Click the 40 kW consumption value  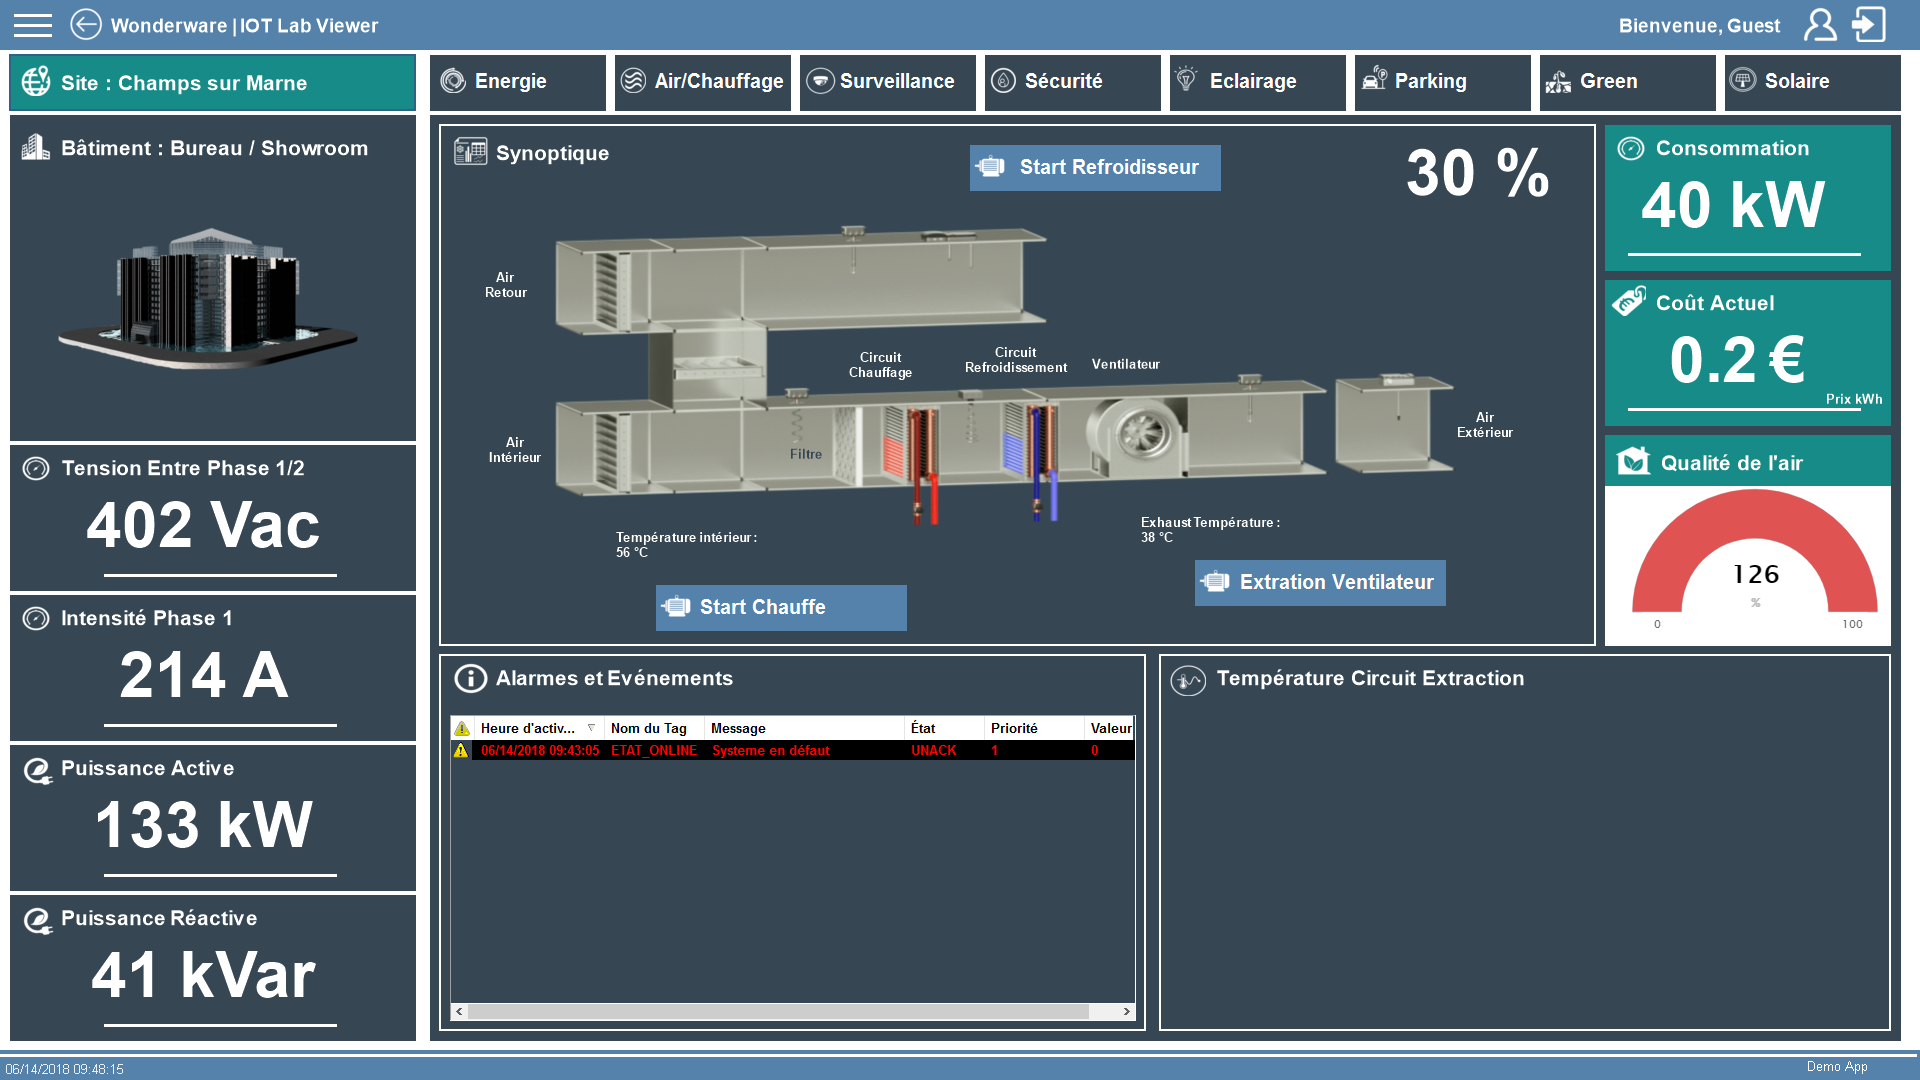coord(1734,205)
